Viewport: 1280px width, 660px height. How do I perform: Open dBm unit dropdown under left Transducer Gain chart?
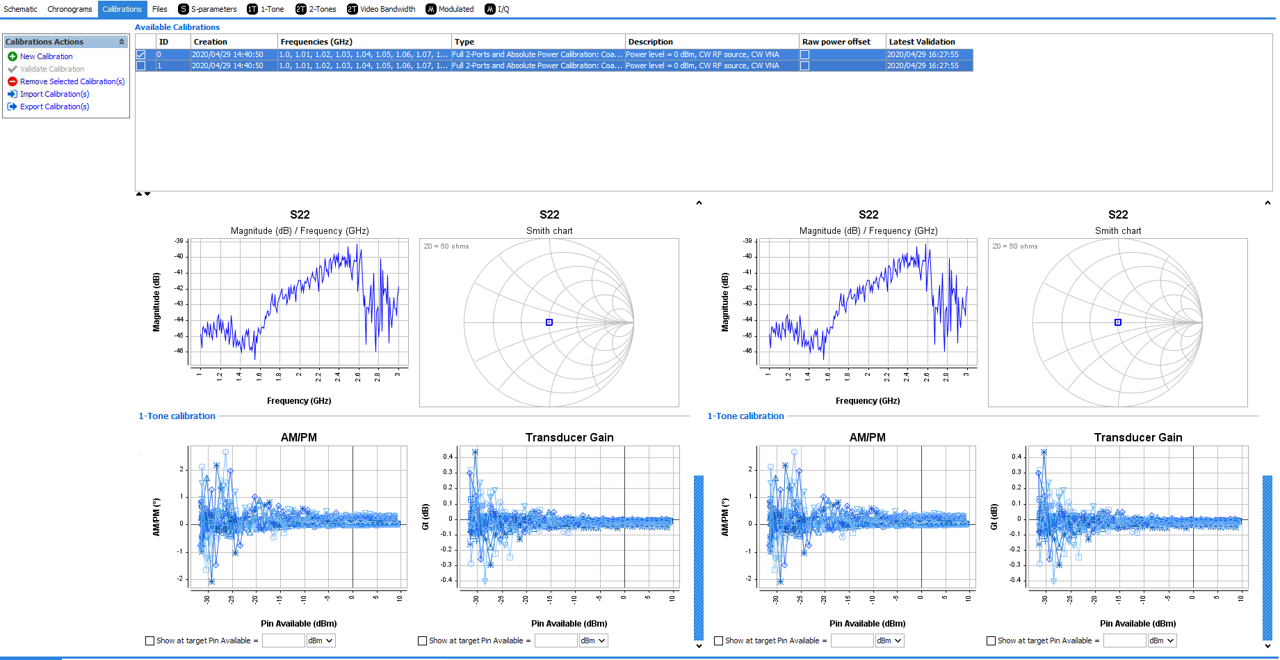point(593,641)
